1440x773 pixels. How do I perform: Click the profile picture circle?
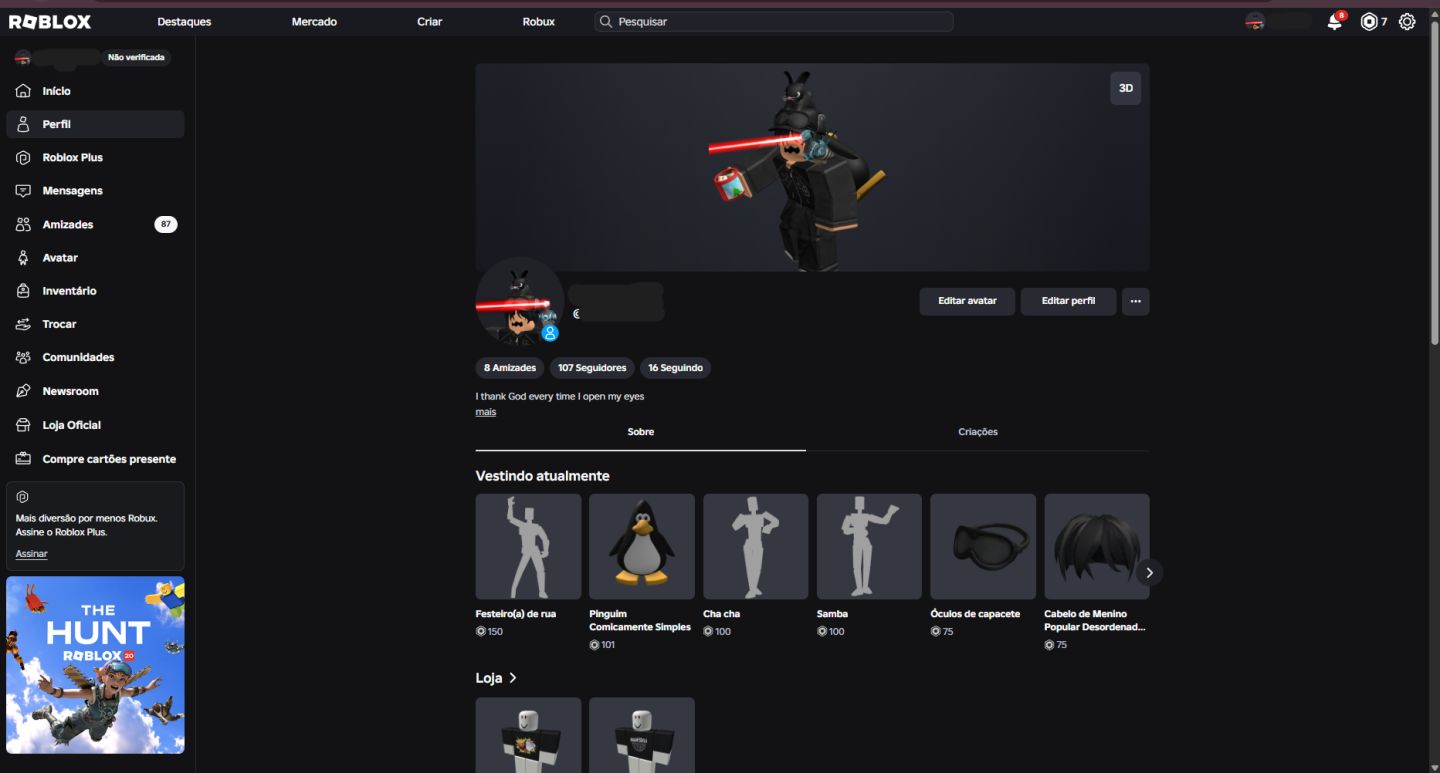coord(519,301)
